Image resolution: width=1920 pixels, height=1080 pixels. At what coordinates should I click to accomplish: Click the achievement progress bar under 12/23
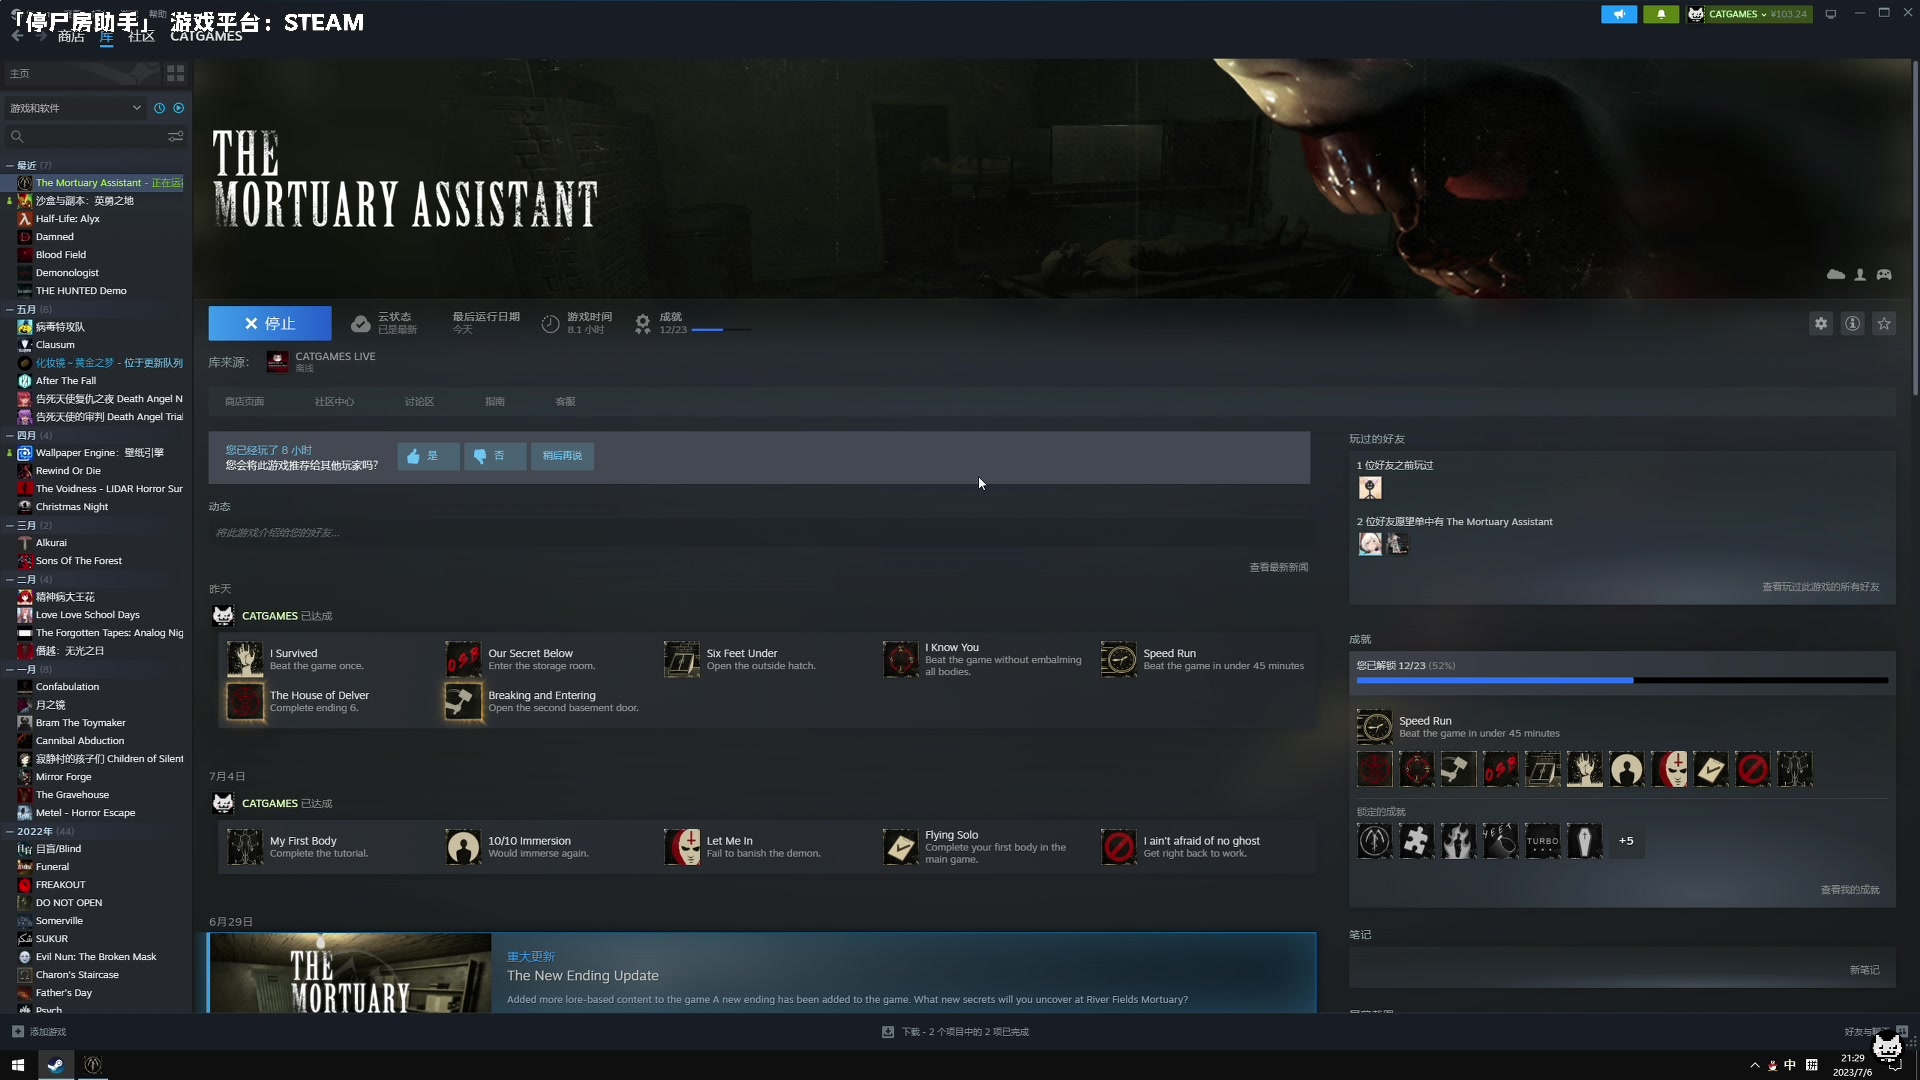721,330
